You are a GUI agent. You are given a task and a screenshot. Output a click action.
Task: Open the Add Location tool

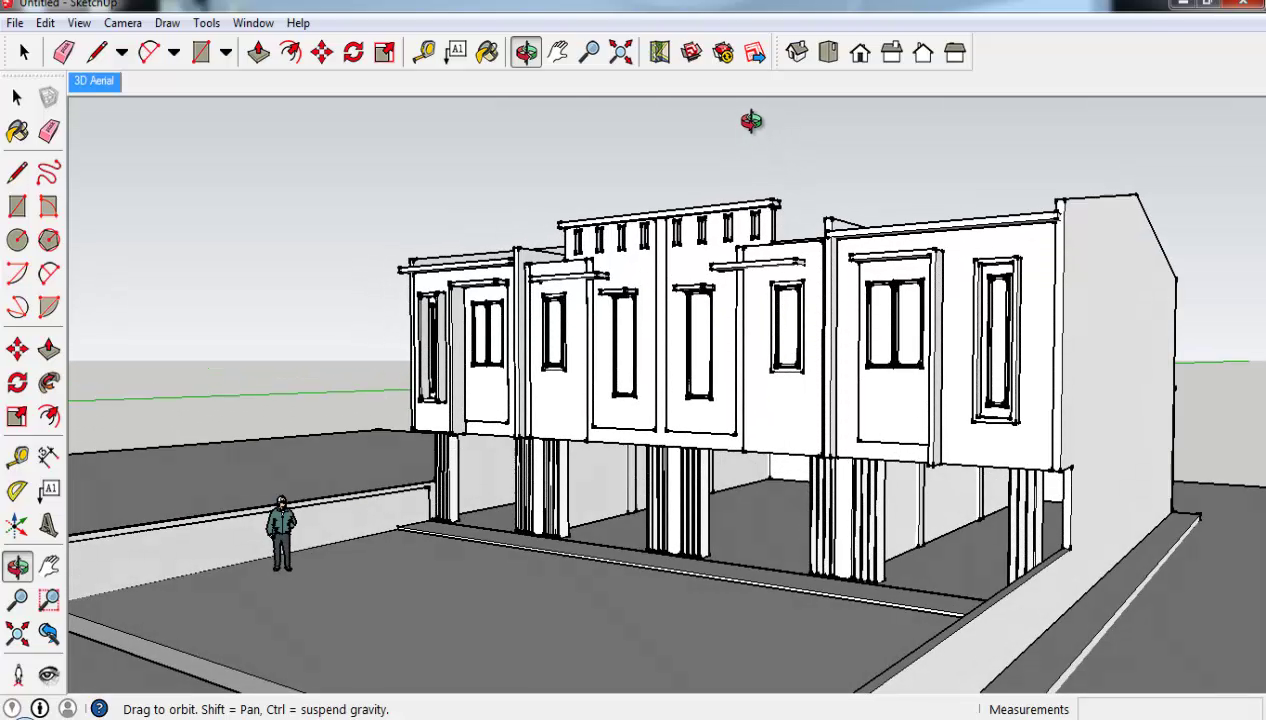(x=659, y=52)
